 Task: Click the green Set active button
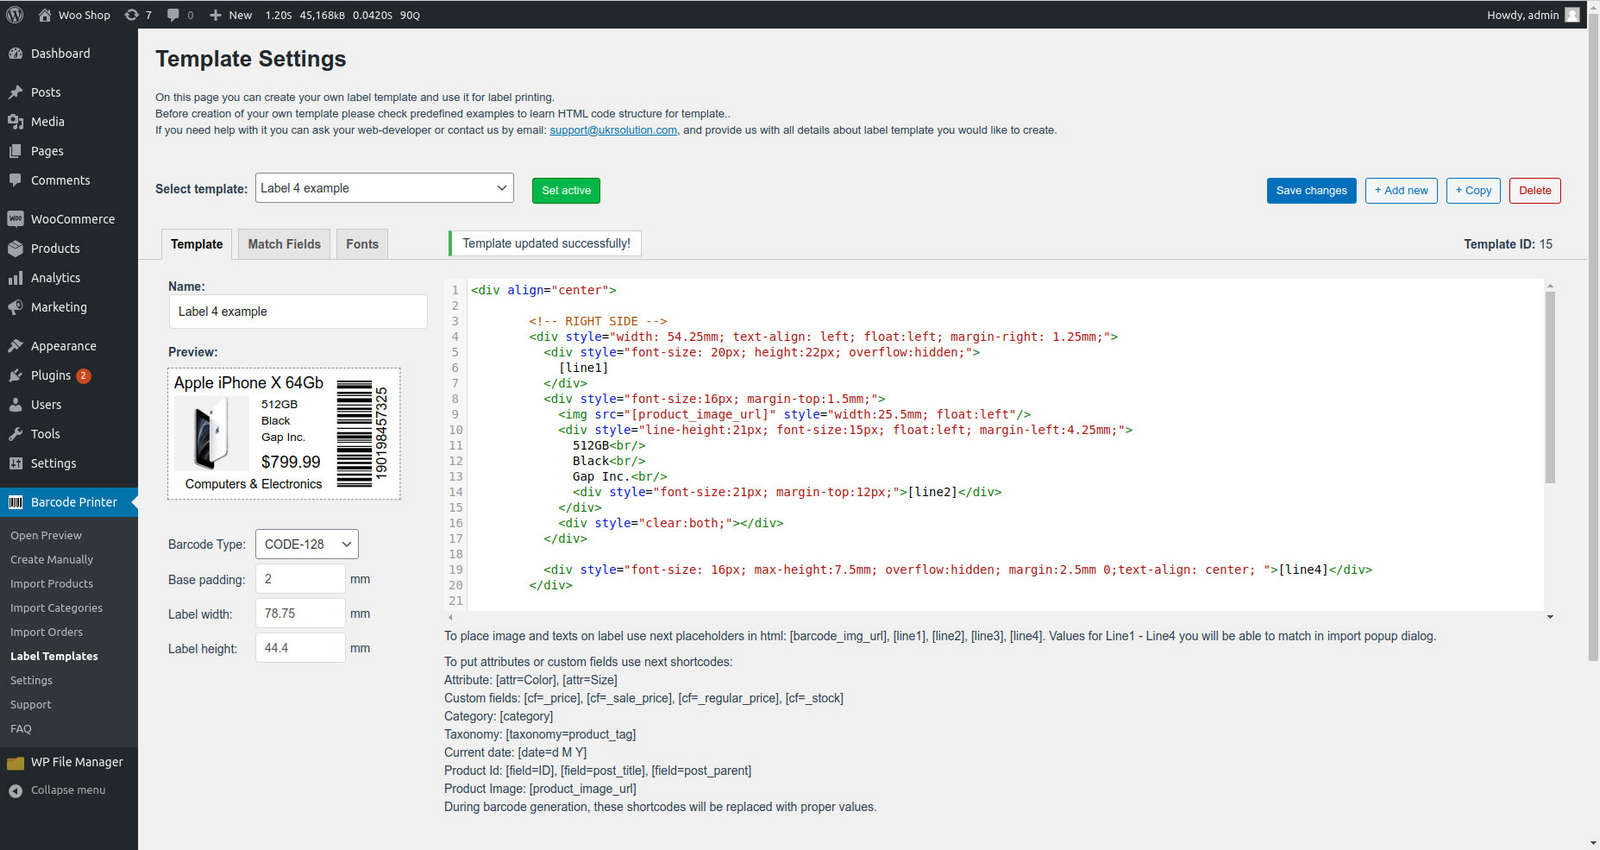(566, 190)
